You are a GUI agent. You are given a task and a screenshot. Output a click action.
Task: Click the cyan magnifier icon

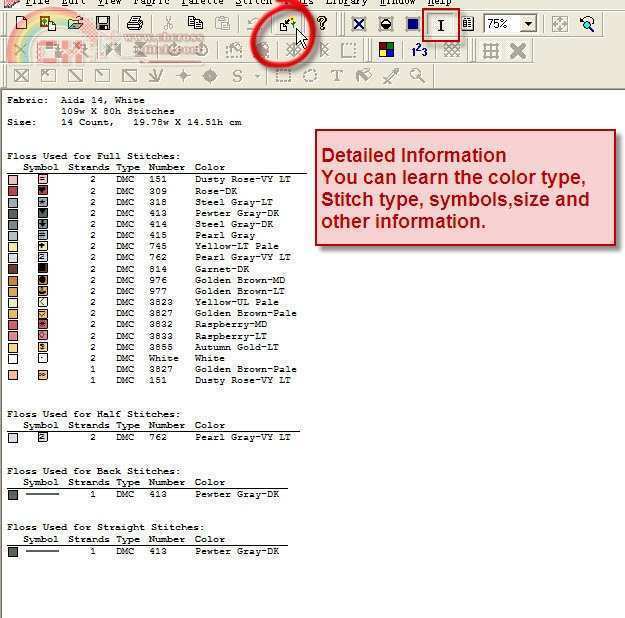coord(588,25)
